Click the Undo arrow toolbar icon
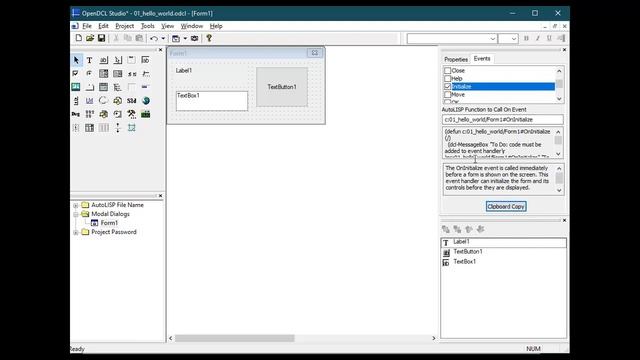This screenshot has height=360, width=640. pos(154,38)
